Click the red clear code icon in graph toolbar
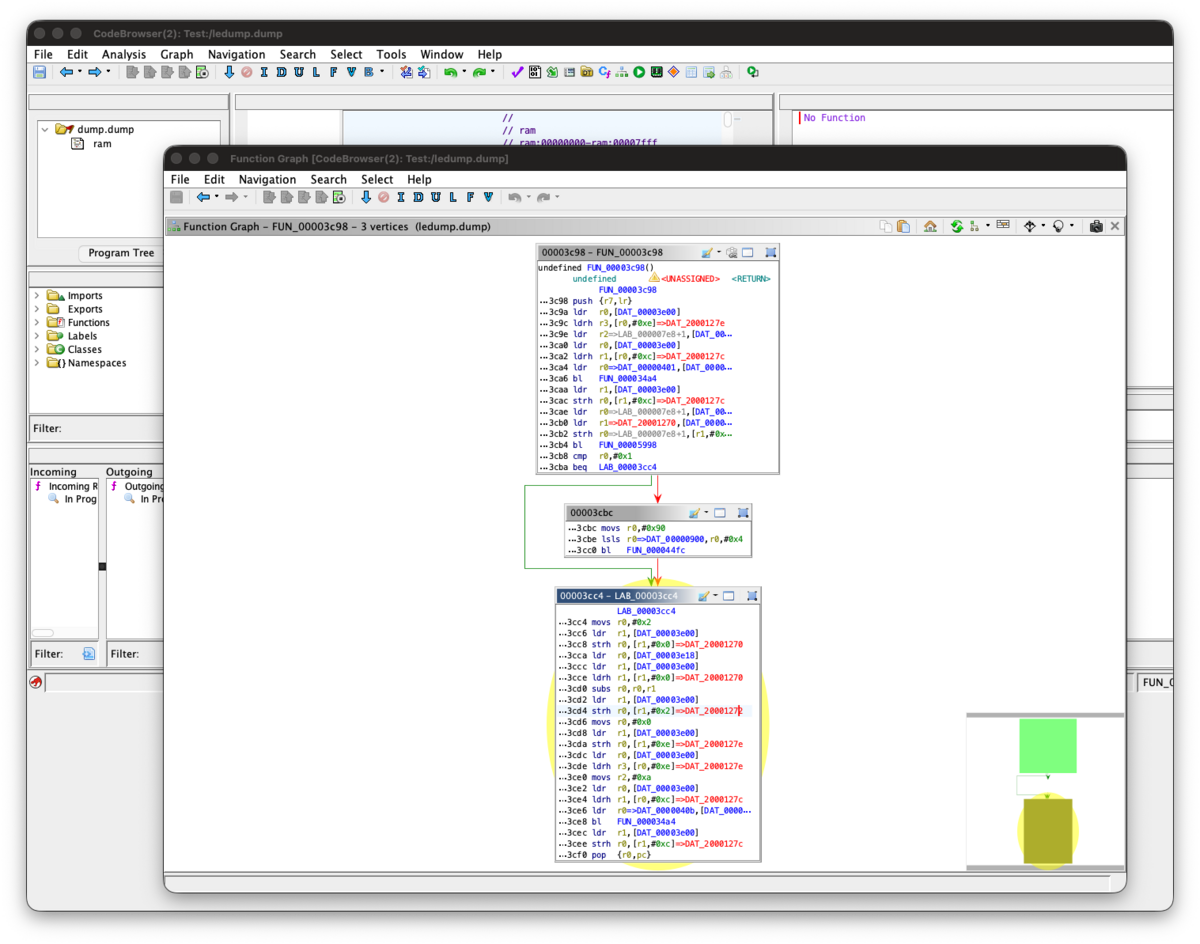Image resolution: width=1200 pixels, height=944 pixels. tap(383, 197)
